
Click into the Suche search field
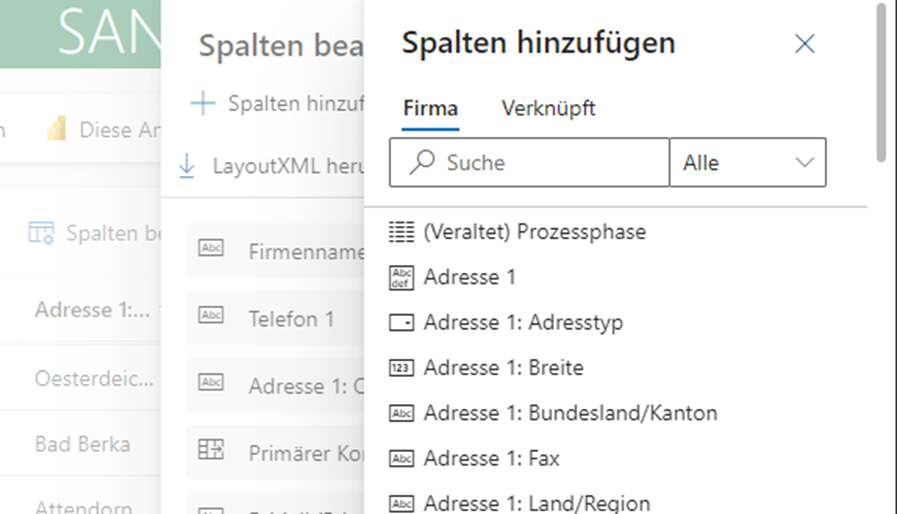(x=550, y=163)
